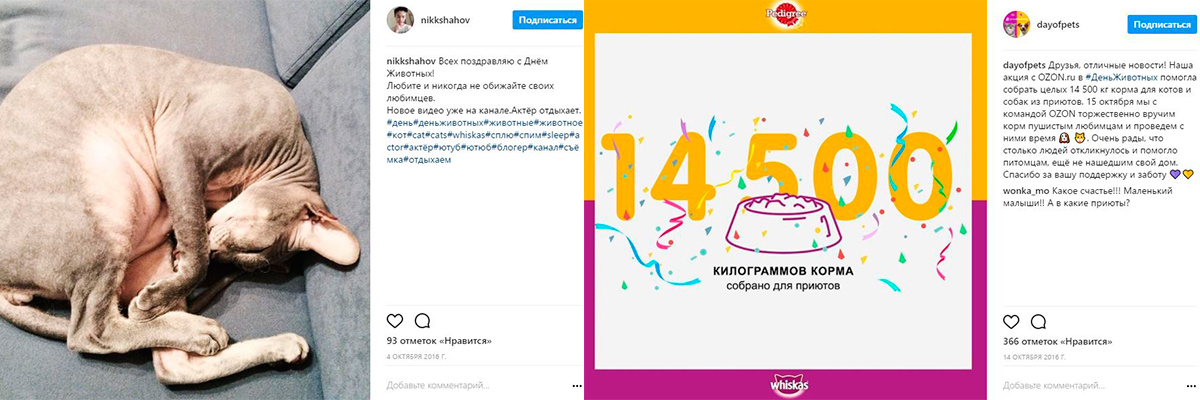Follow dayofpets with Подписаться button
Viewport: 1200px width, 400px height.
(x=1162, y=24)
